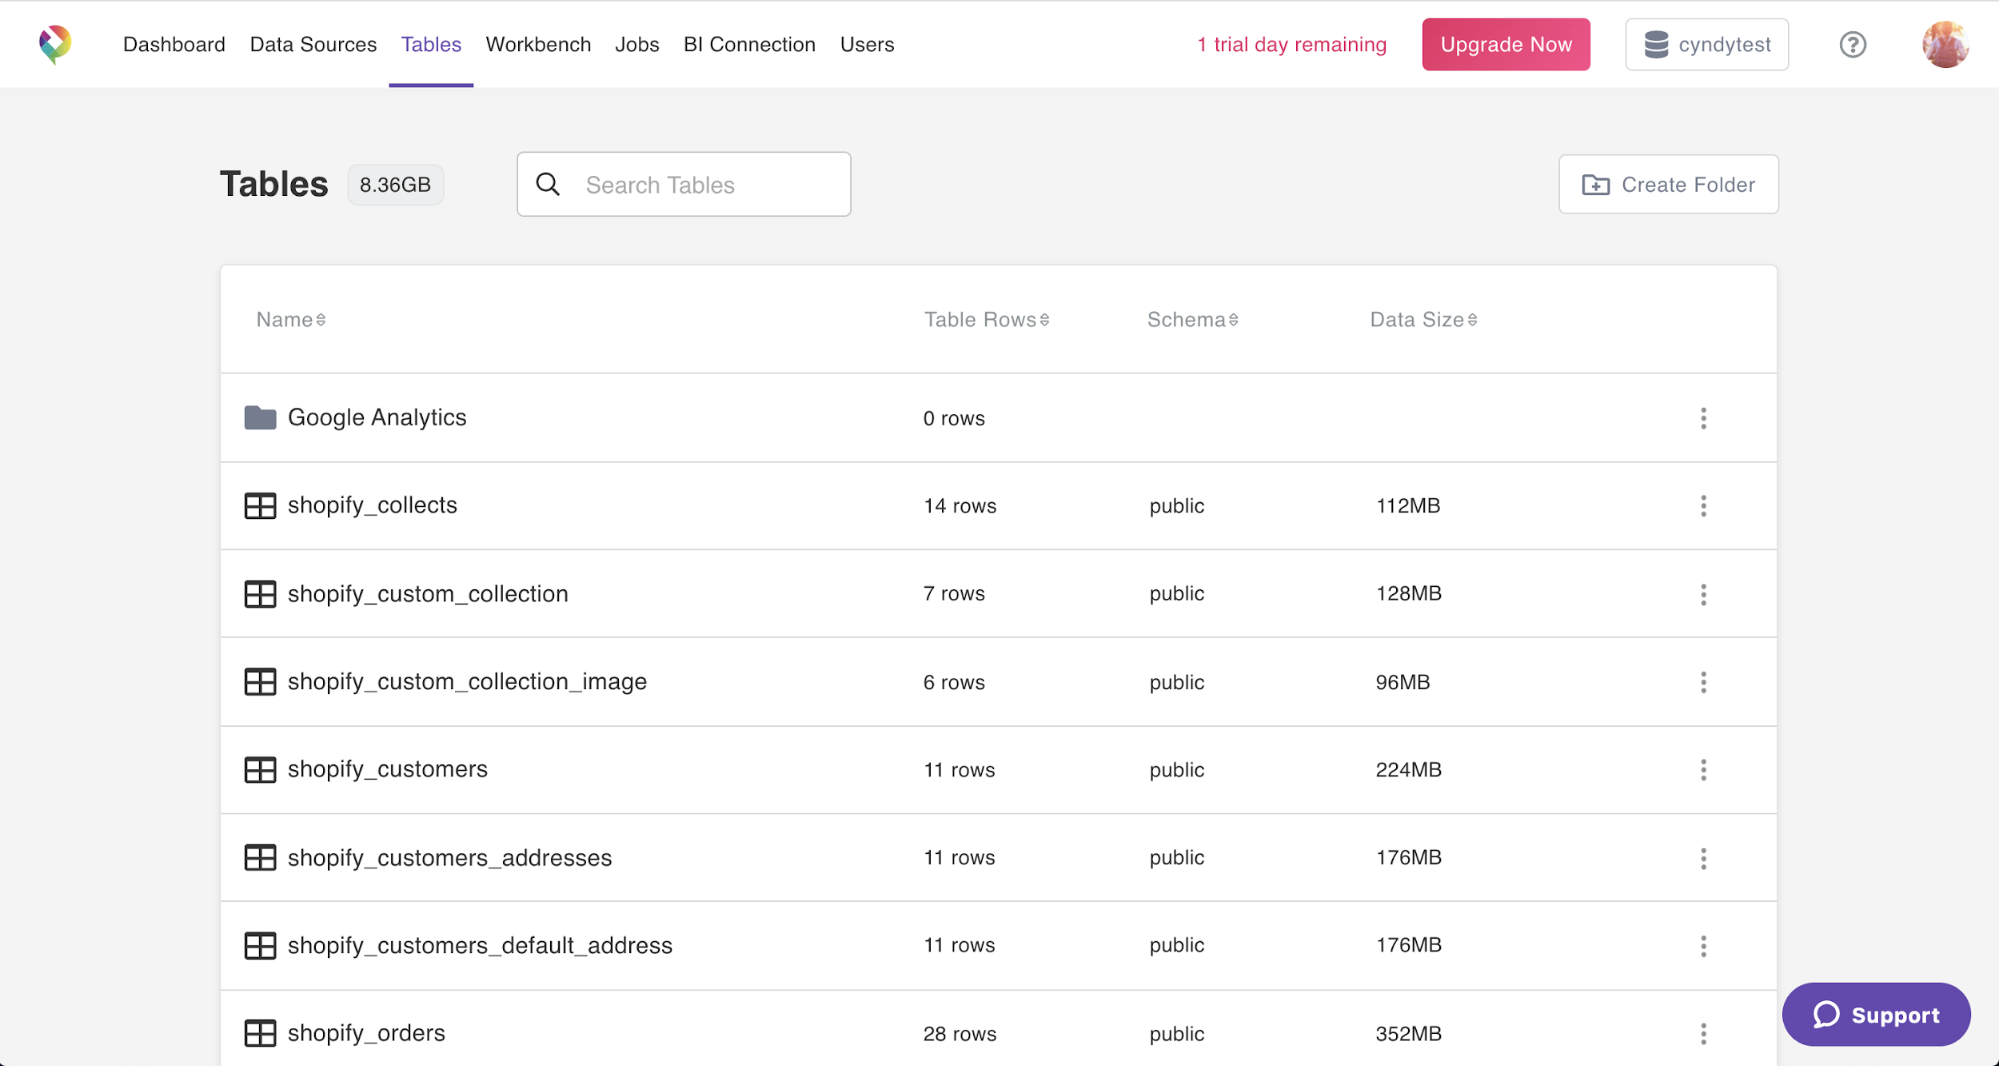Open the shopify_customers_addresses table
Screen dimensions: 1999x1066
pyautogui.click(x=450, y=857)
